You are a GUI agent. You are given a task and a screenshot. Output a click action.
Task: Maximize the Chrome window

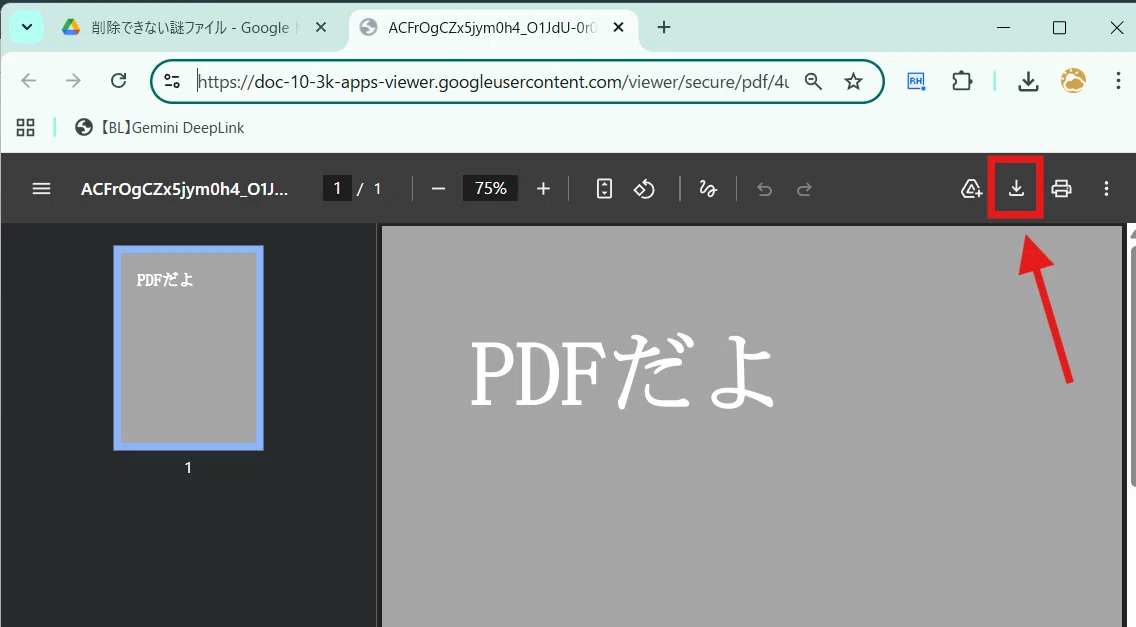(1059, 28)
